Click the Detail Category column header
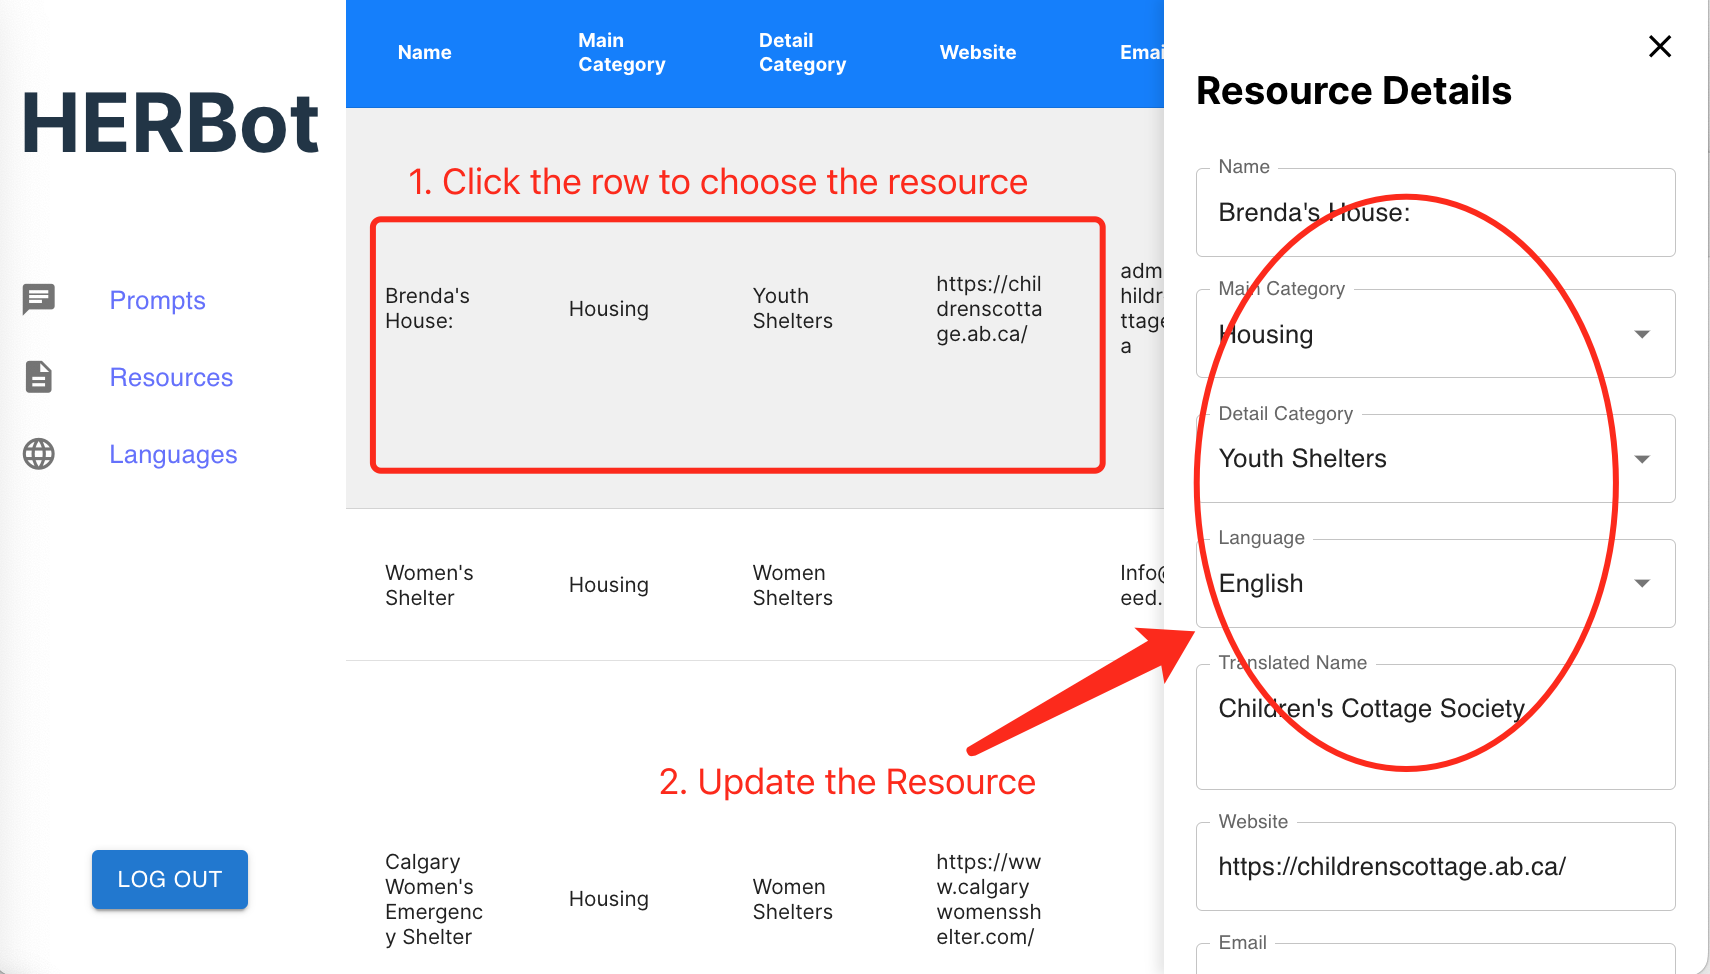This screenshot has height=974, width=1710. (802, 53)
